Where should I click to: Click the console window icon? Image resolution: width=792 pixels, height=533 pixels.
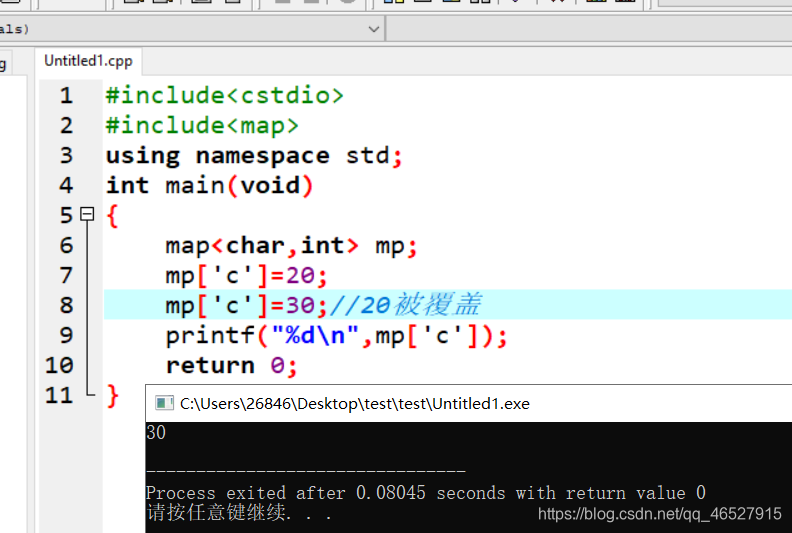coord(164,403)
